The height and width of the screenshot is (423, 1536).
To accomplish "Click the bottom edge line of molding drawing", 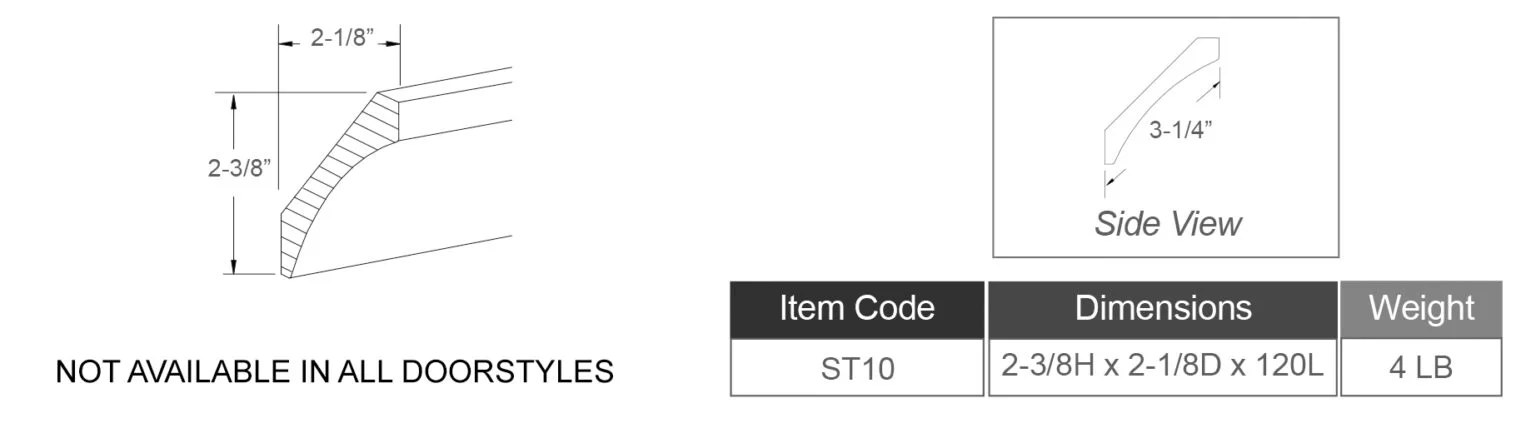I will tap(402, 256).
